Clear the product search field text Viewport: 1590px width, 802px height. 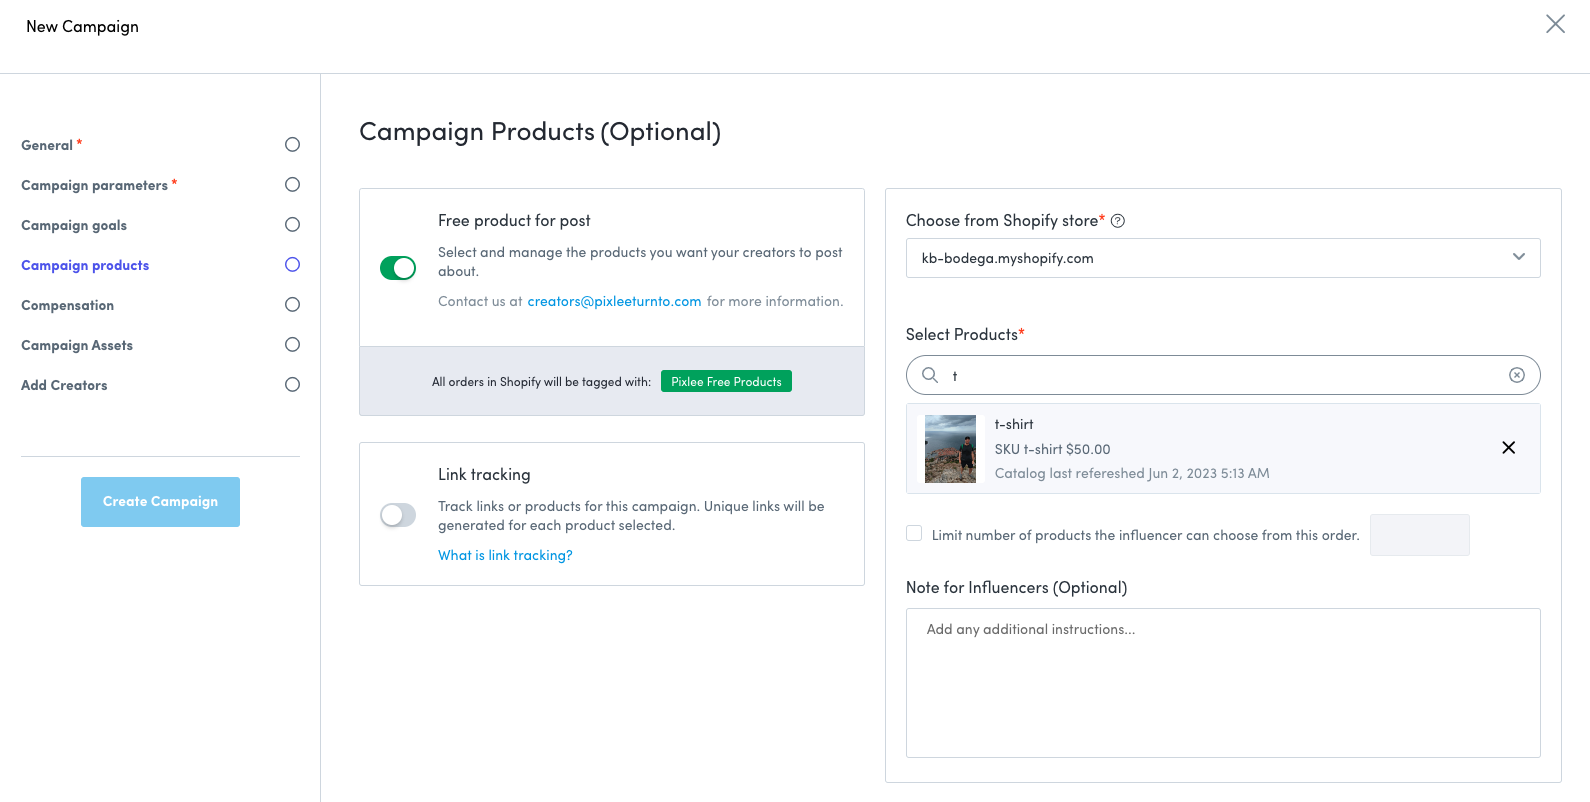pos(1516,375)
